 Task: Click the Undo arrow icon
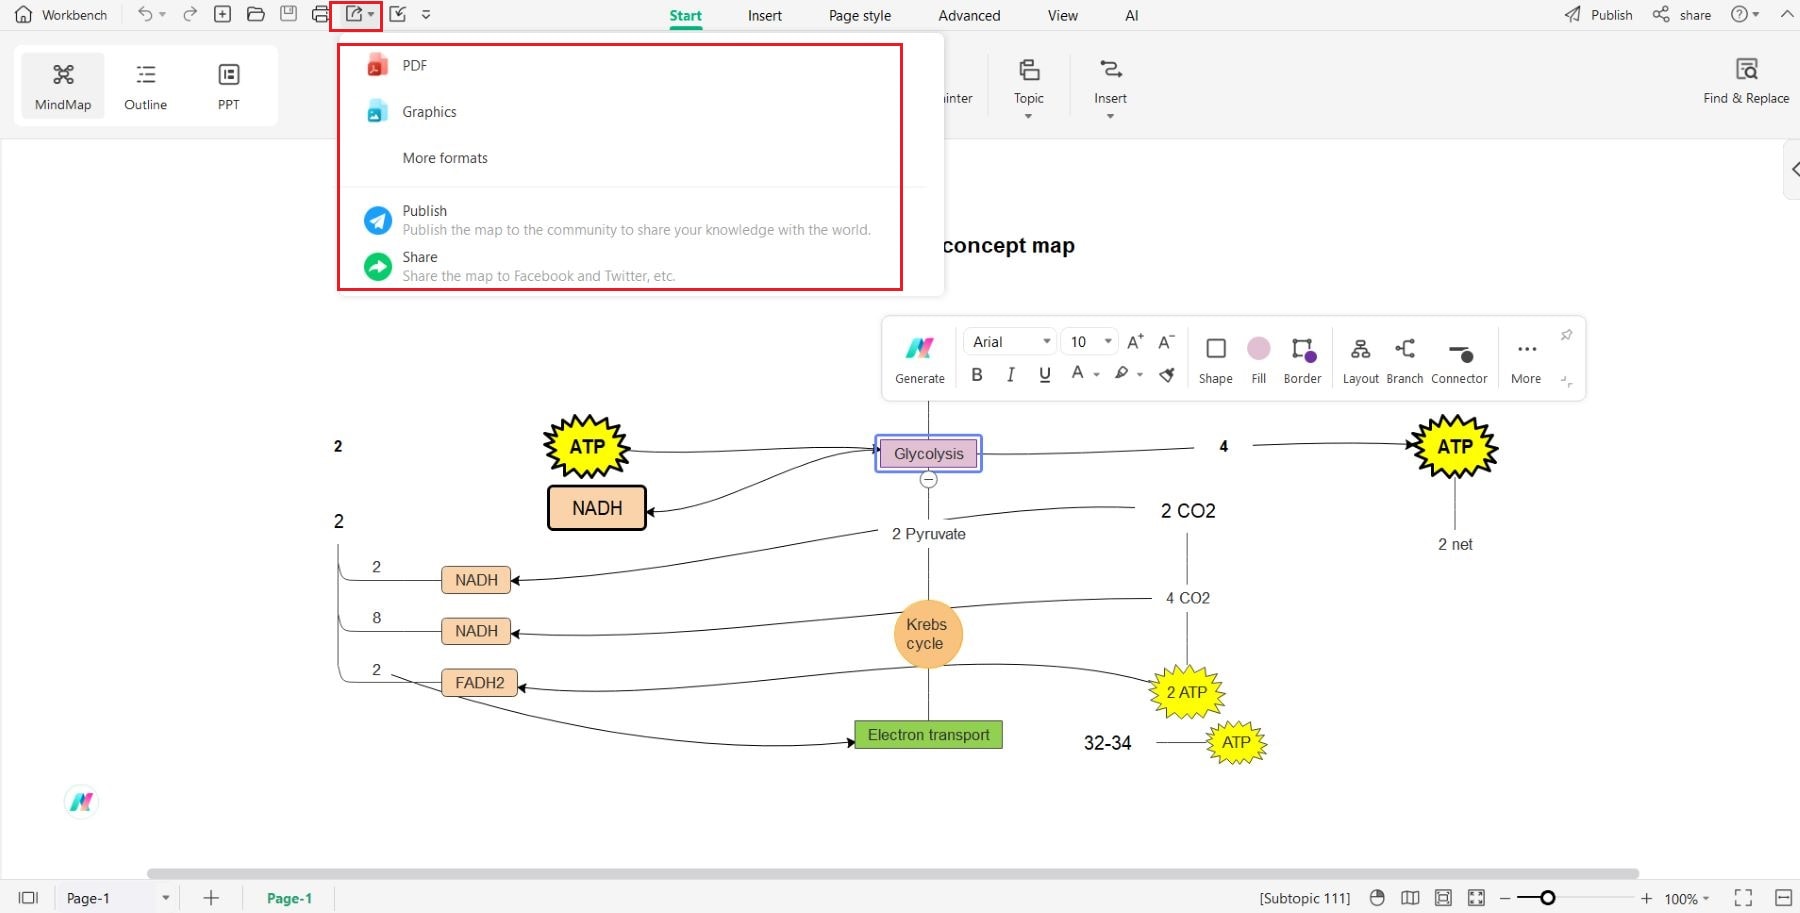[145, 14]
